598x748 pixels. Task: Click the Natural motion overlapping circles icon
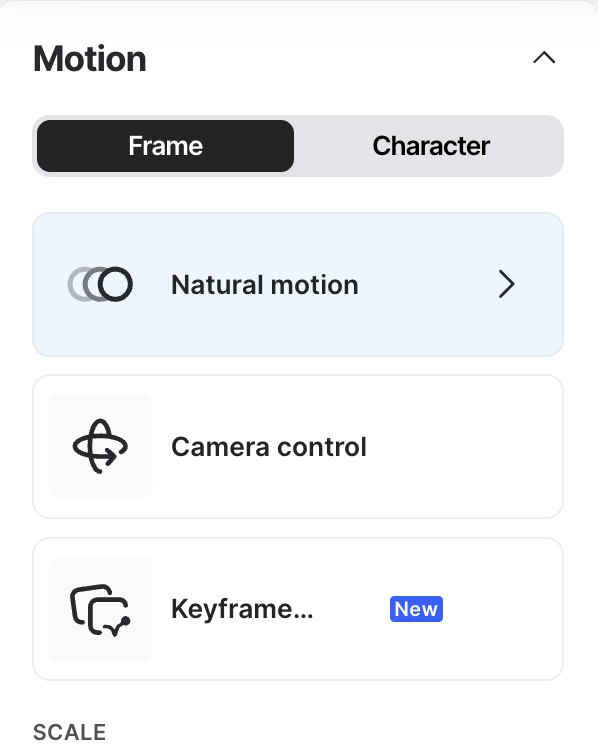(x=100, y=284)
